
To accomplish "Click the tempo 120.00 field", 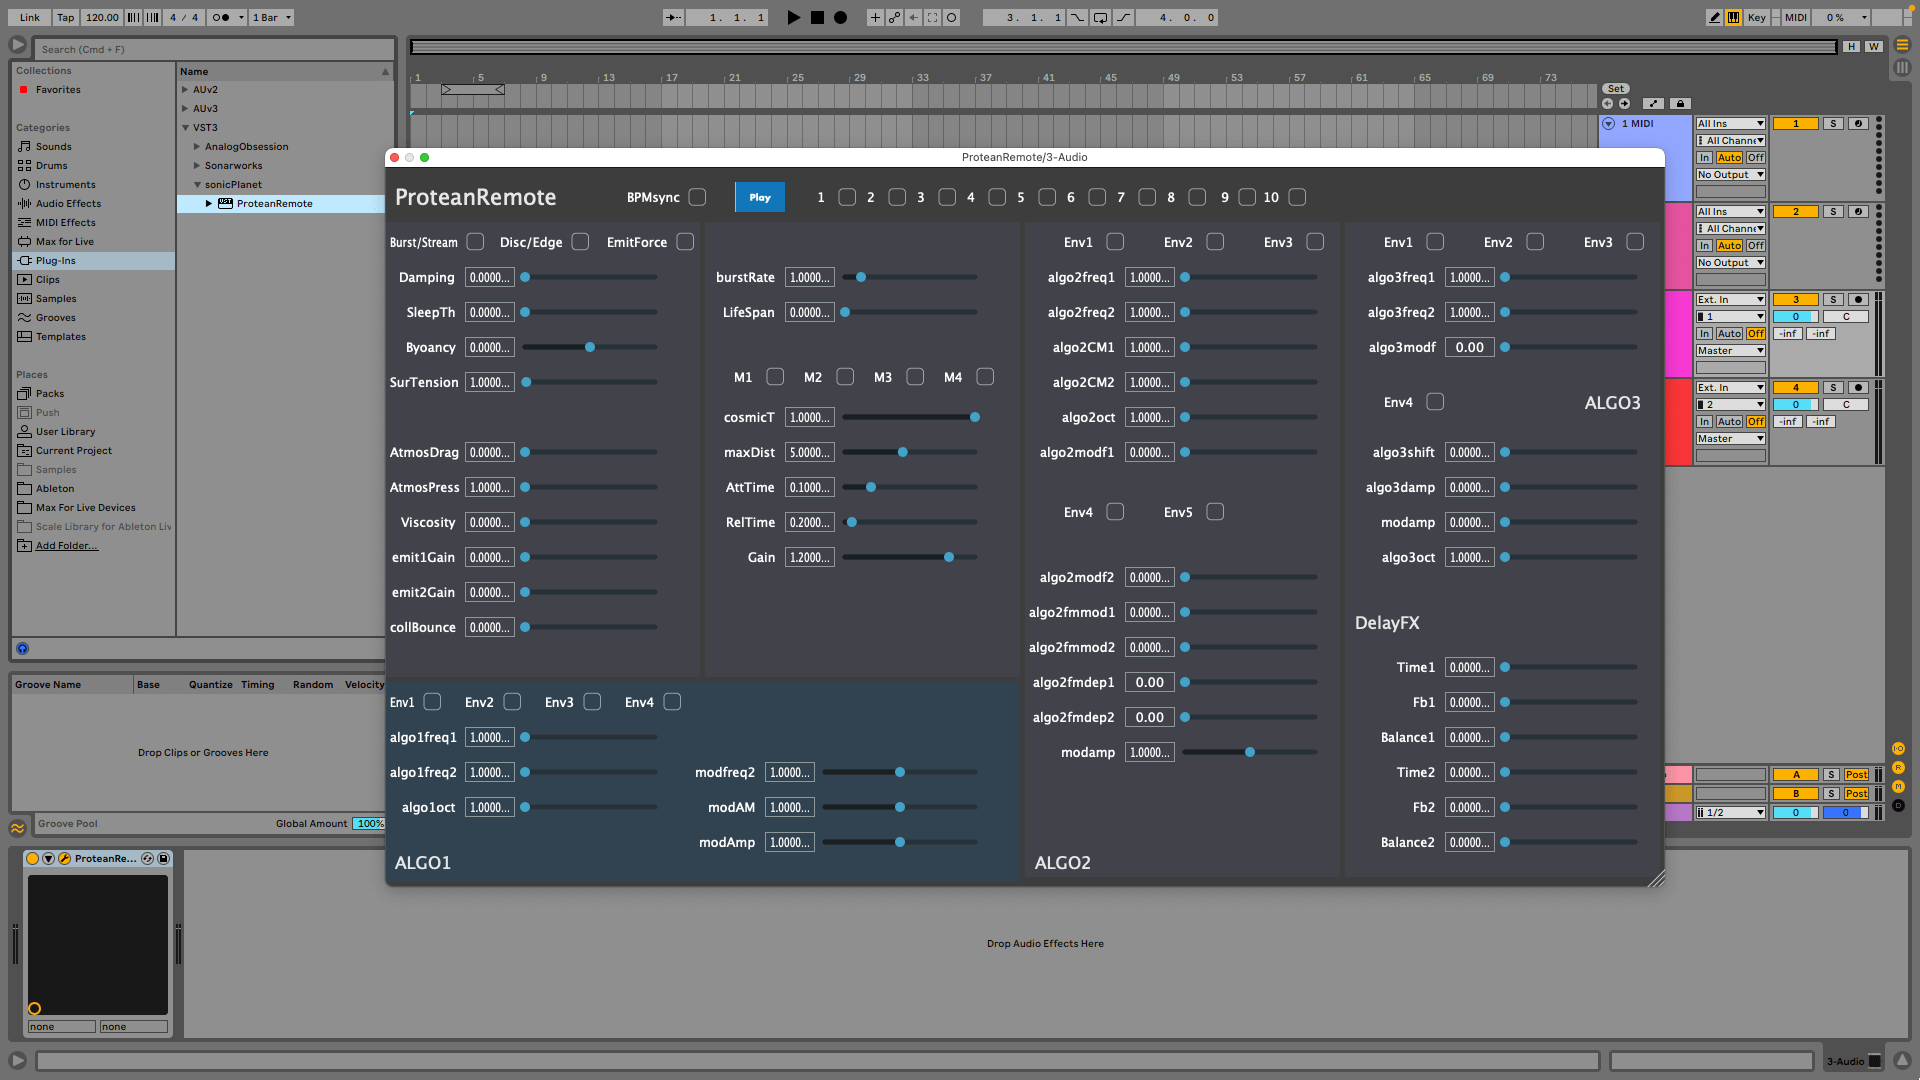I will click(102, 17).
